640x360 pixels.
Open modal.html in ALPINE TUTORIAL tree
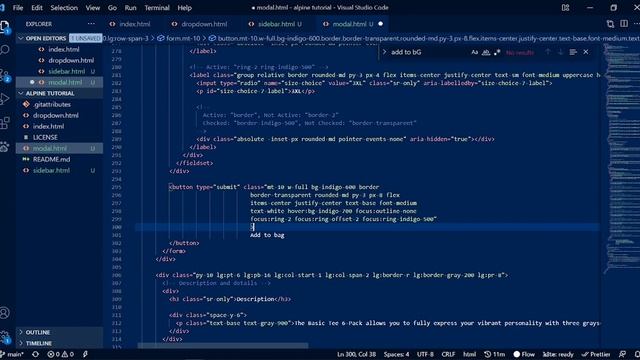[x=59, y=148]
